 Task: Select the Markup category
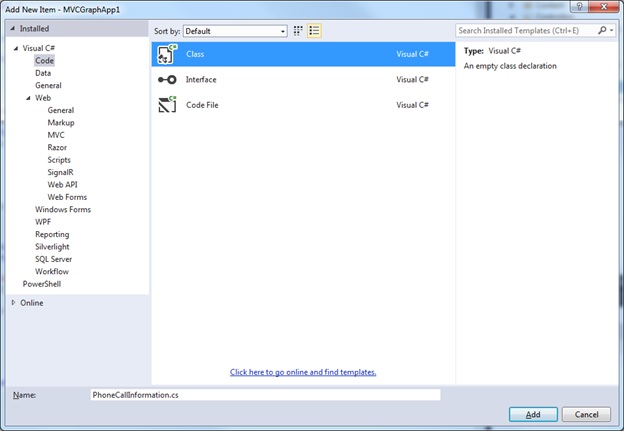click(61, 123)
